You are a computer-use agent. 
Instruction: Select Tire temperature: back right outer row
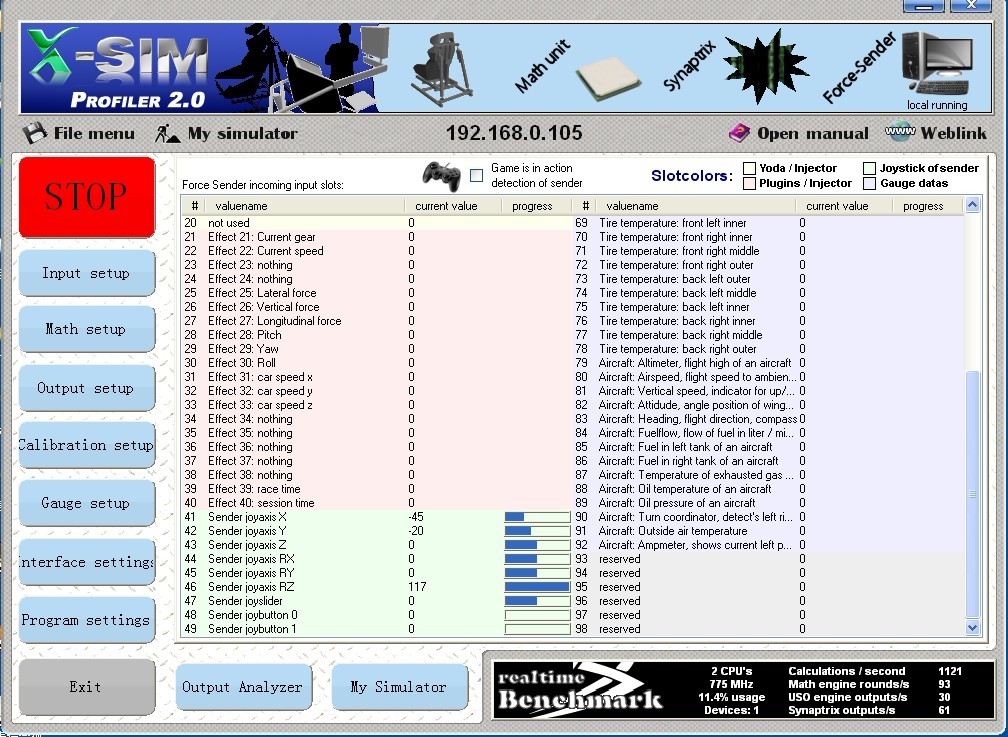point(768,349)
